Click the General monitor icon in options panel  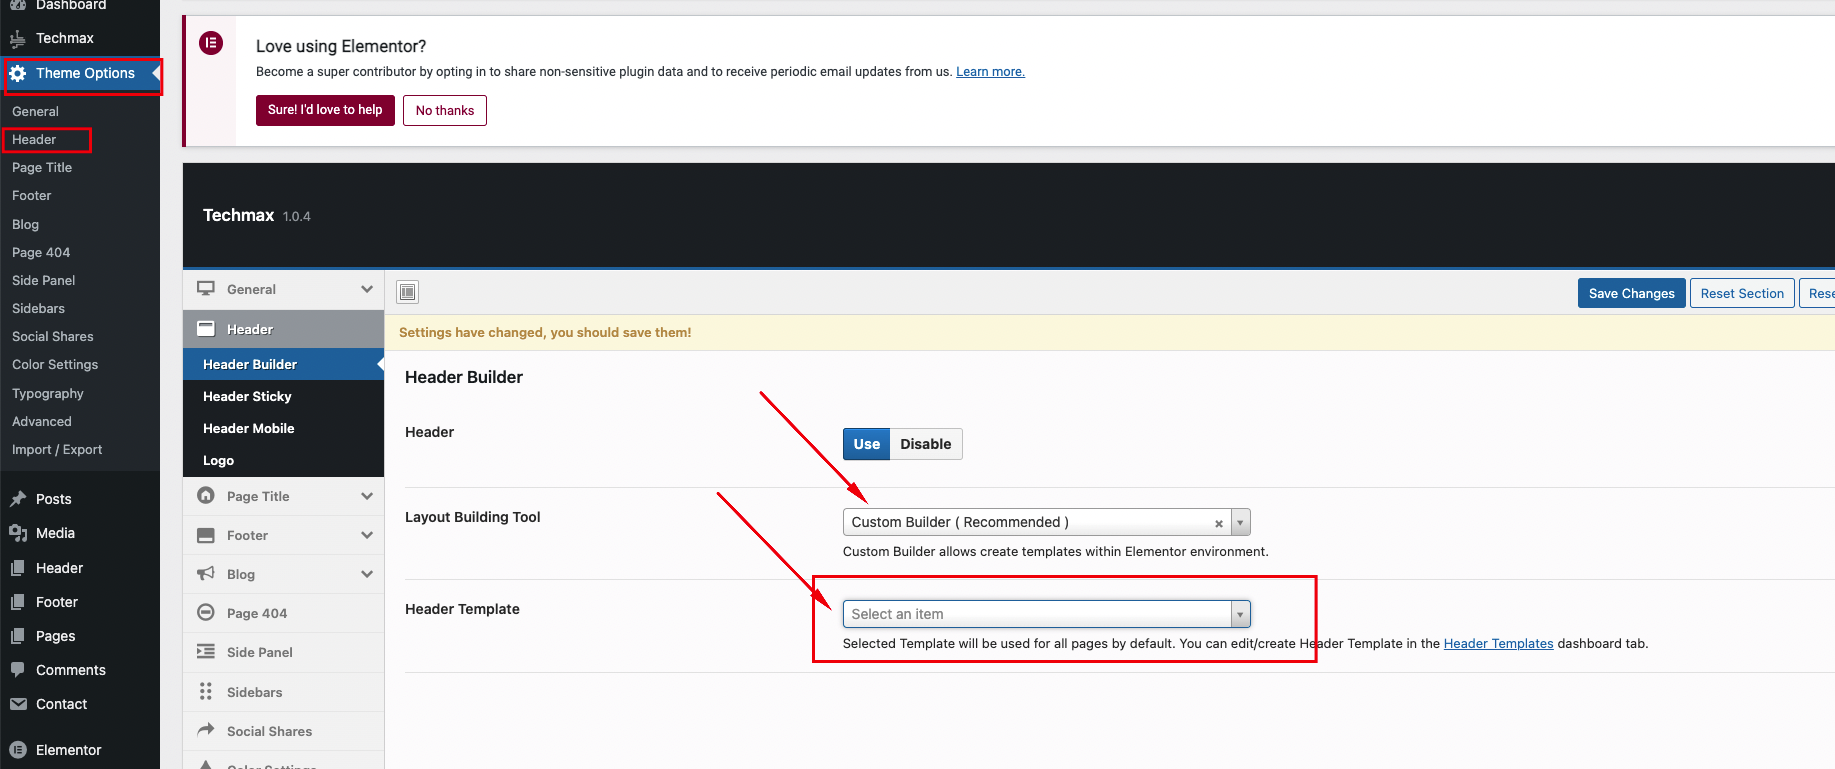[206, 289]
